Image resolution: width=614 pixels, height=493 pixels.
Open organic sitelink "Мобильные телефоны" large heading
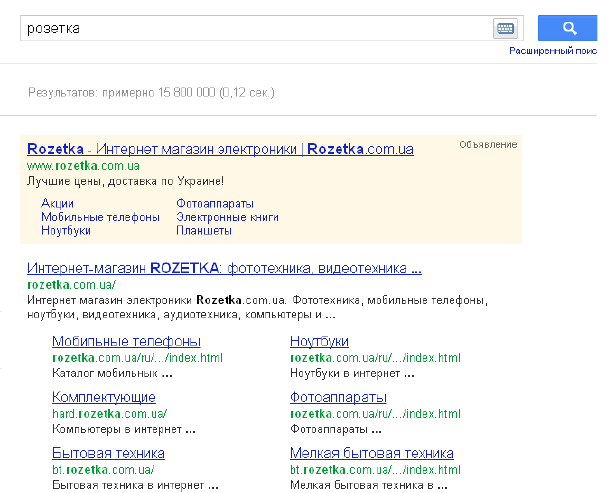[x=126, y=341]
